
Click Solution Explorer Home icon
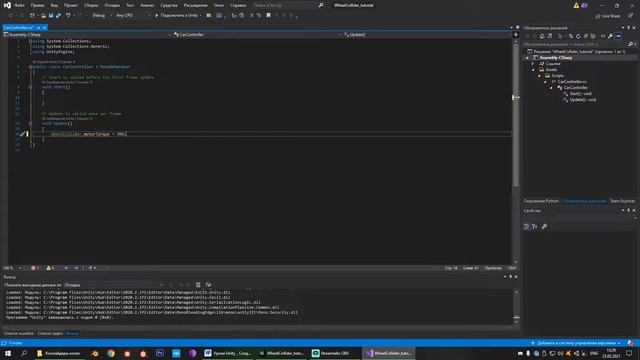pos(542,36)
